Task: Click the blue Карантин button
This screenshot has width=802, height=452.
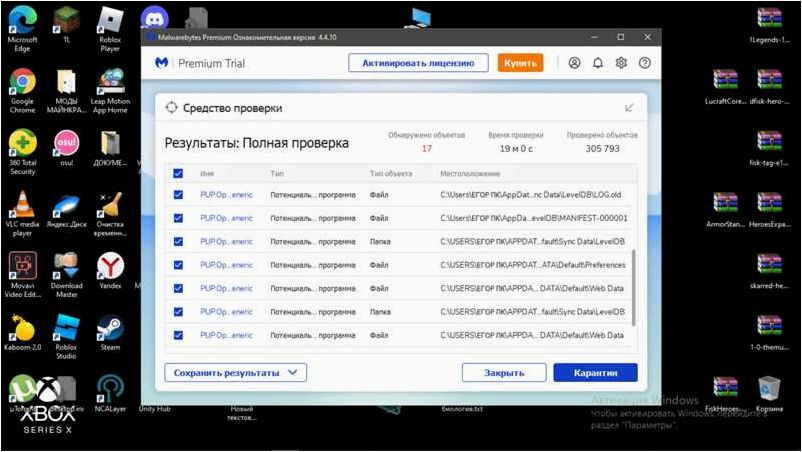Action: point(595,373)
